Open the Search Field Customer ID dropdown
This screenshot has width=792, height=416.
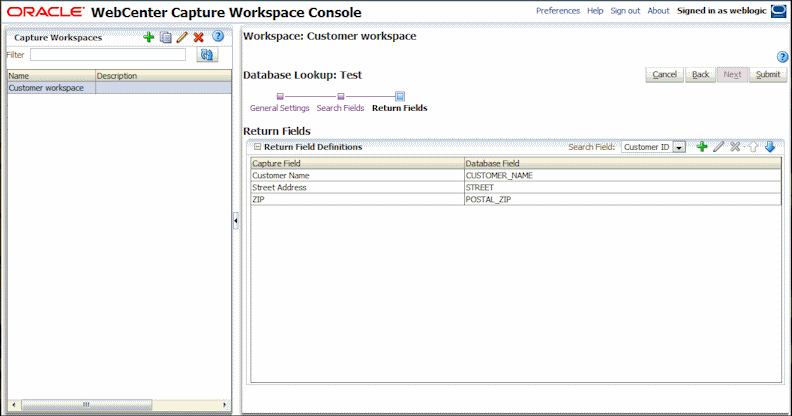(679, 147)
